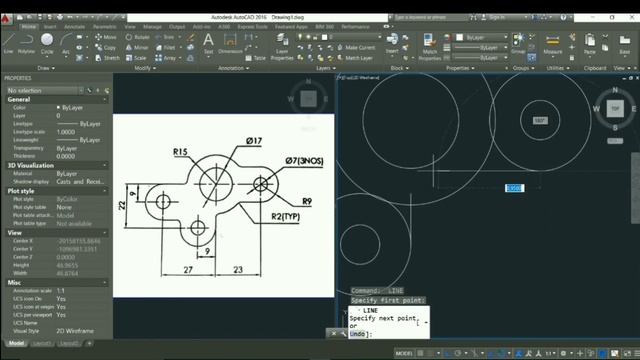Insert a Table
The image size is (640, 360).
coord(256,58)
